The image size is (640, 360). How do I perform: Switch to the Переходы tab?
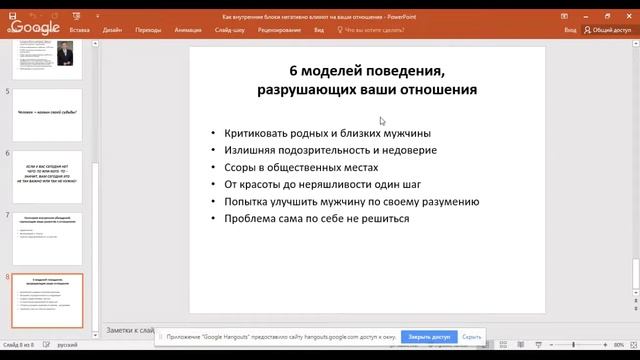tap(148, 30)
